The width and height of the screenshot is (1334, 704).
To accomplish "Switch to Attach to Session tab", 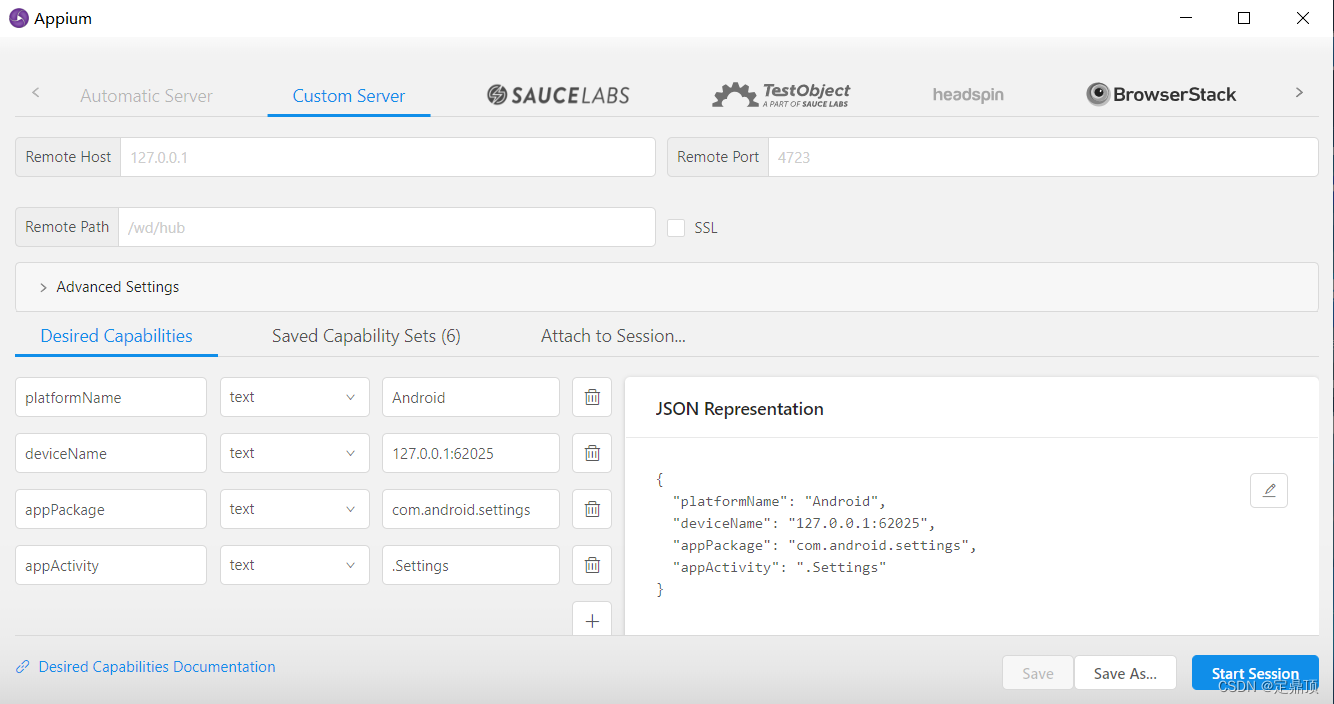I will (x=613, y=336).
